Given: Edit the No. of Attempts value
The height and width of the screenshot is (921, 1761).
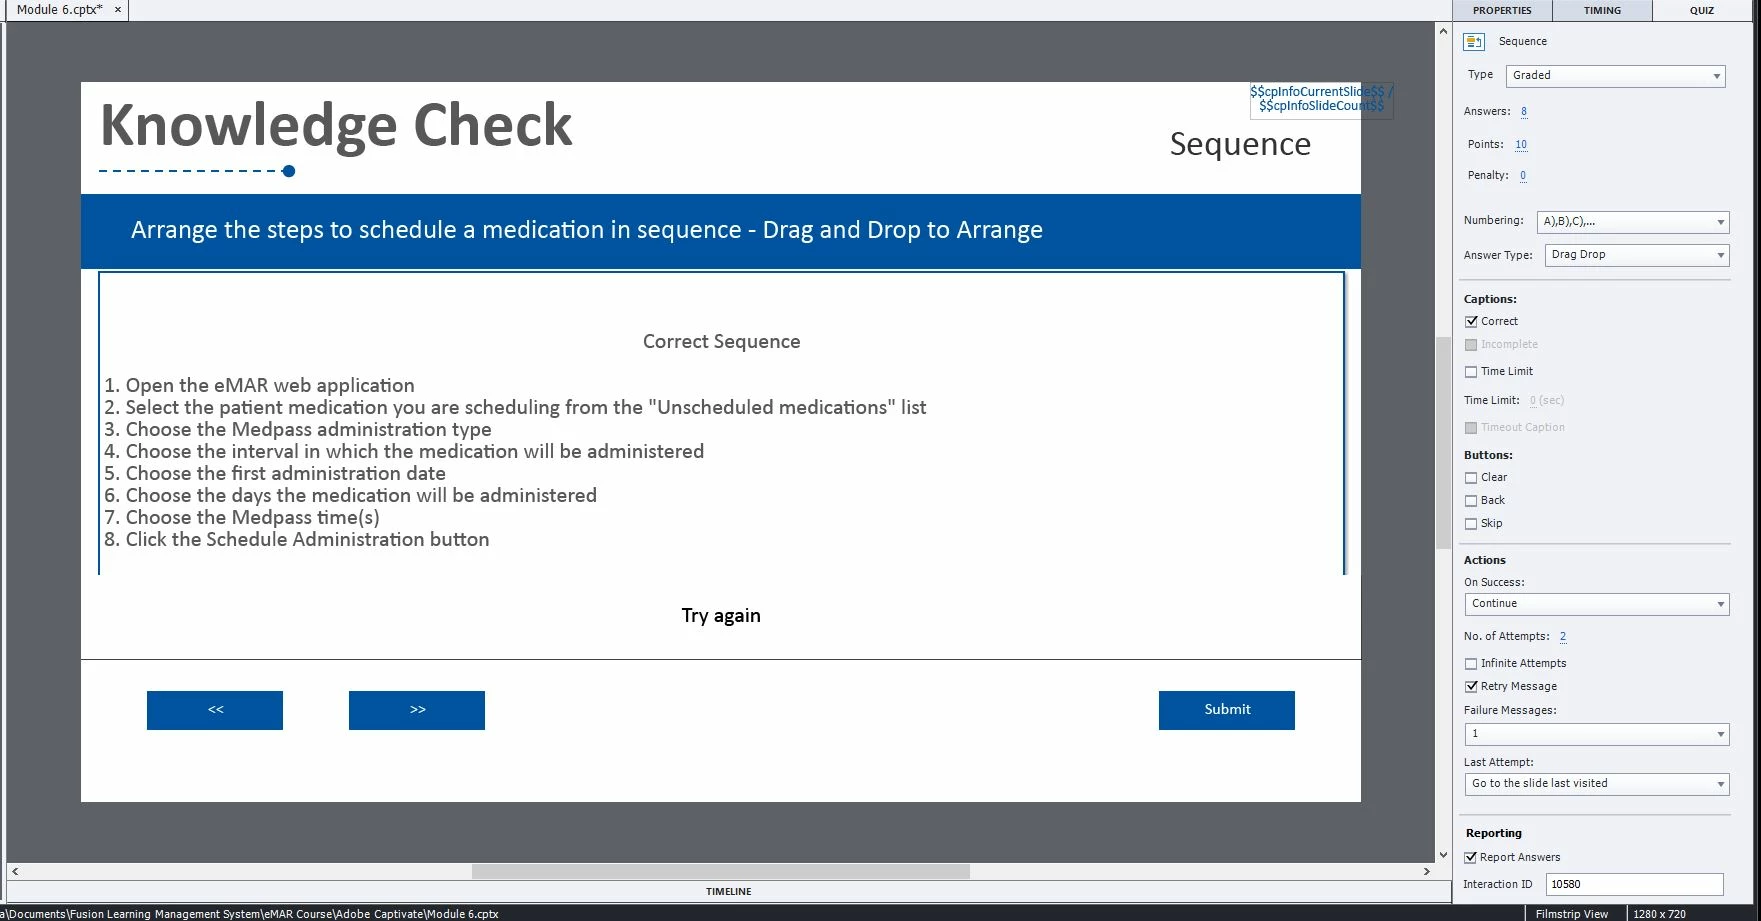Looking at the screenshot, I should (x=1563, y=637).
